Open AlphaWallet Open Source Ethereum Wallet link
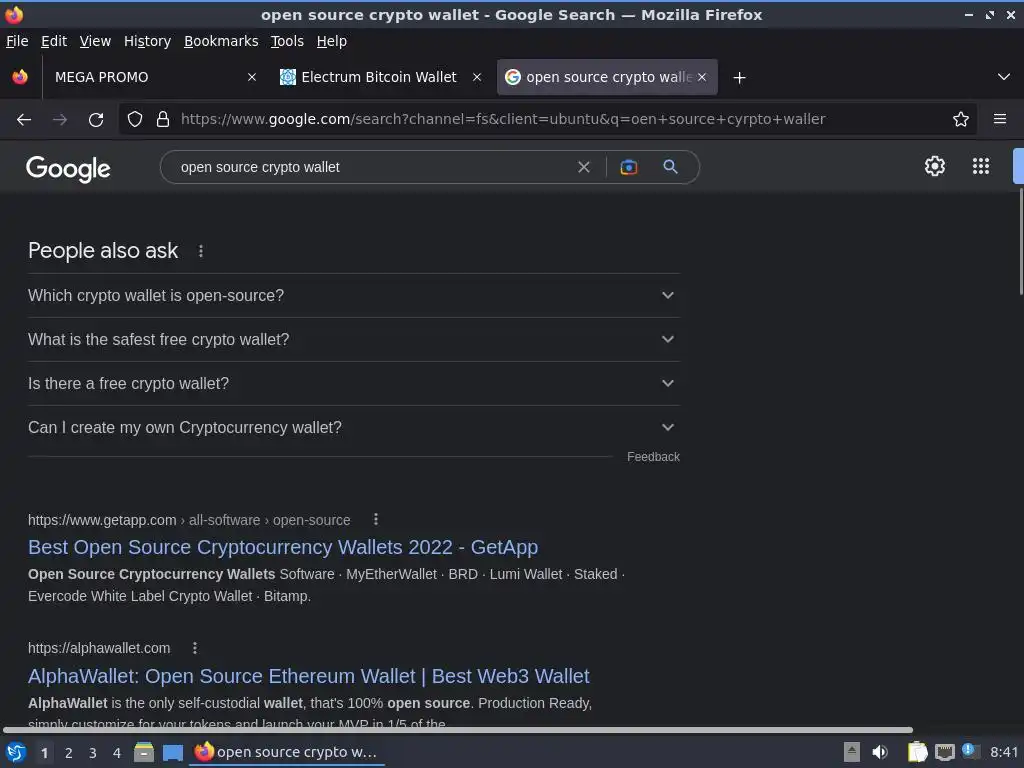The height and width of the screenshot is (768, 1024). pyautogui.click(x=308, y=676)
